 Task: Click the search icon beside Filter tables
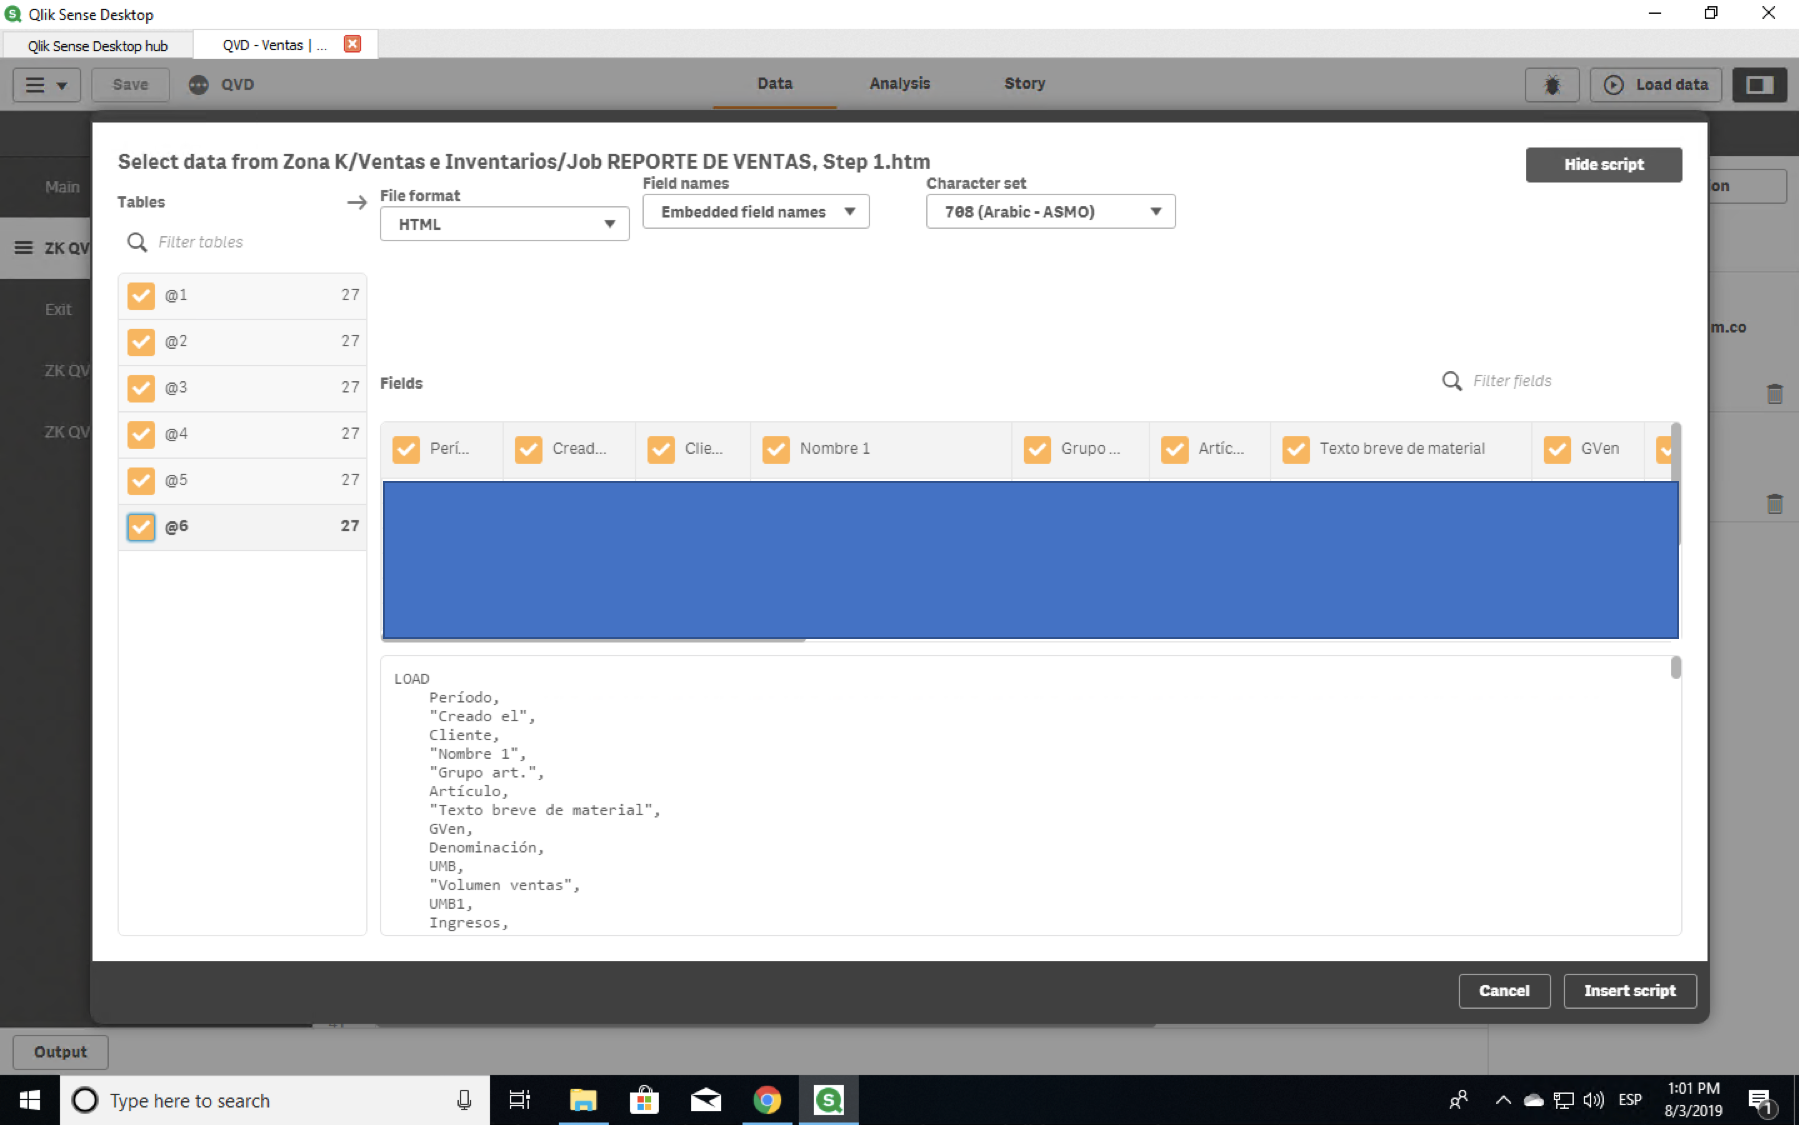coord(136,242)
